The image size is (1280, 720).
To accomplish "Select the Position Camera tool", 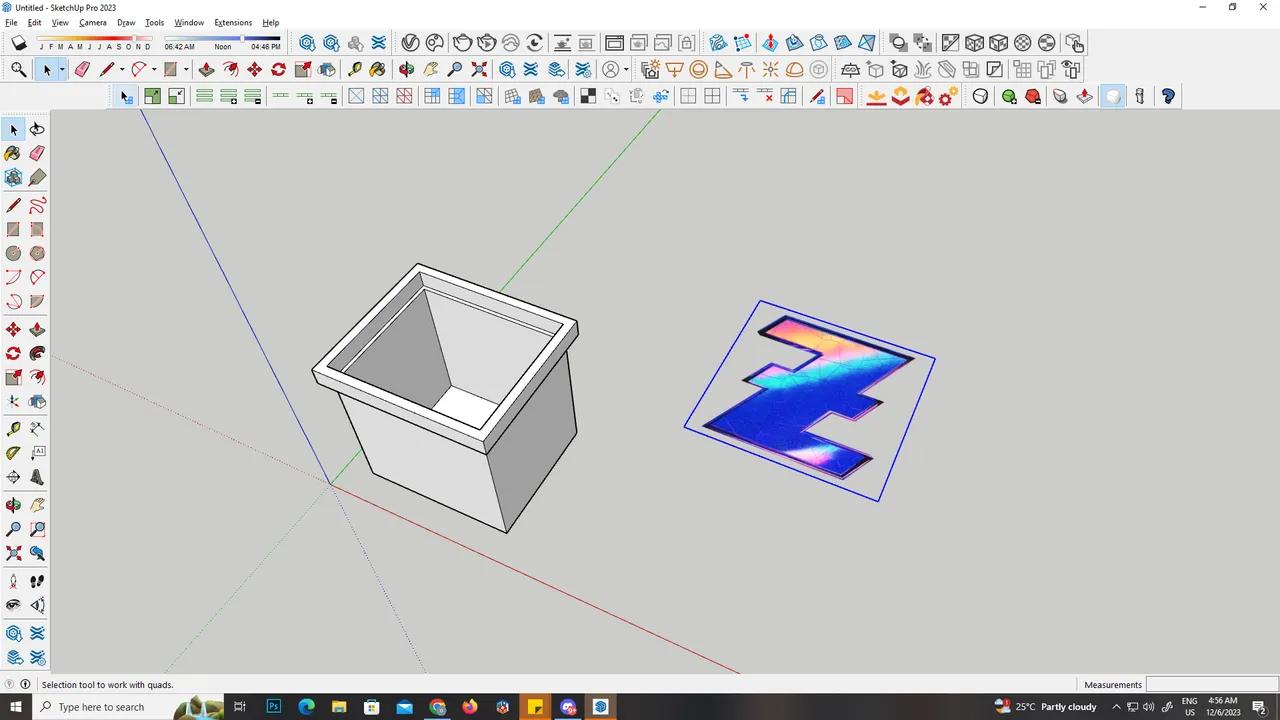I will [x=13, y=581].
